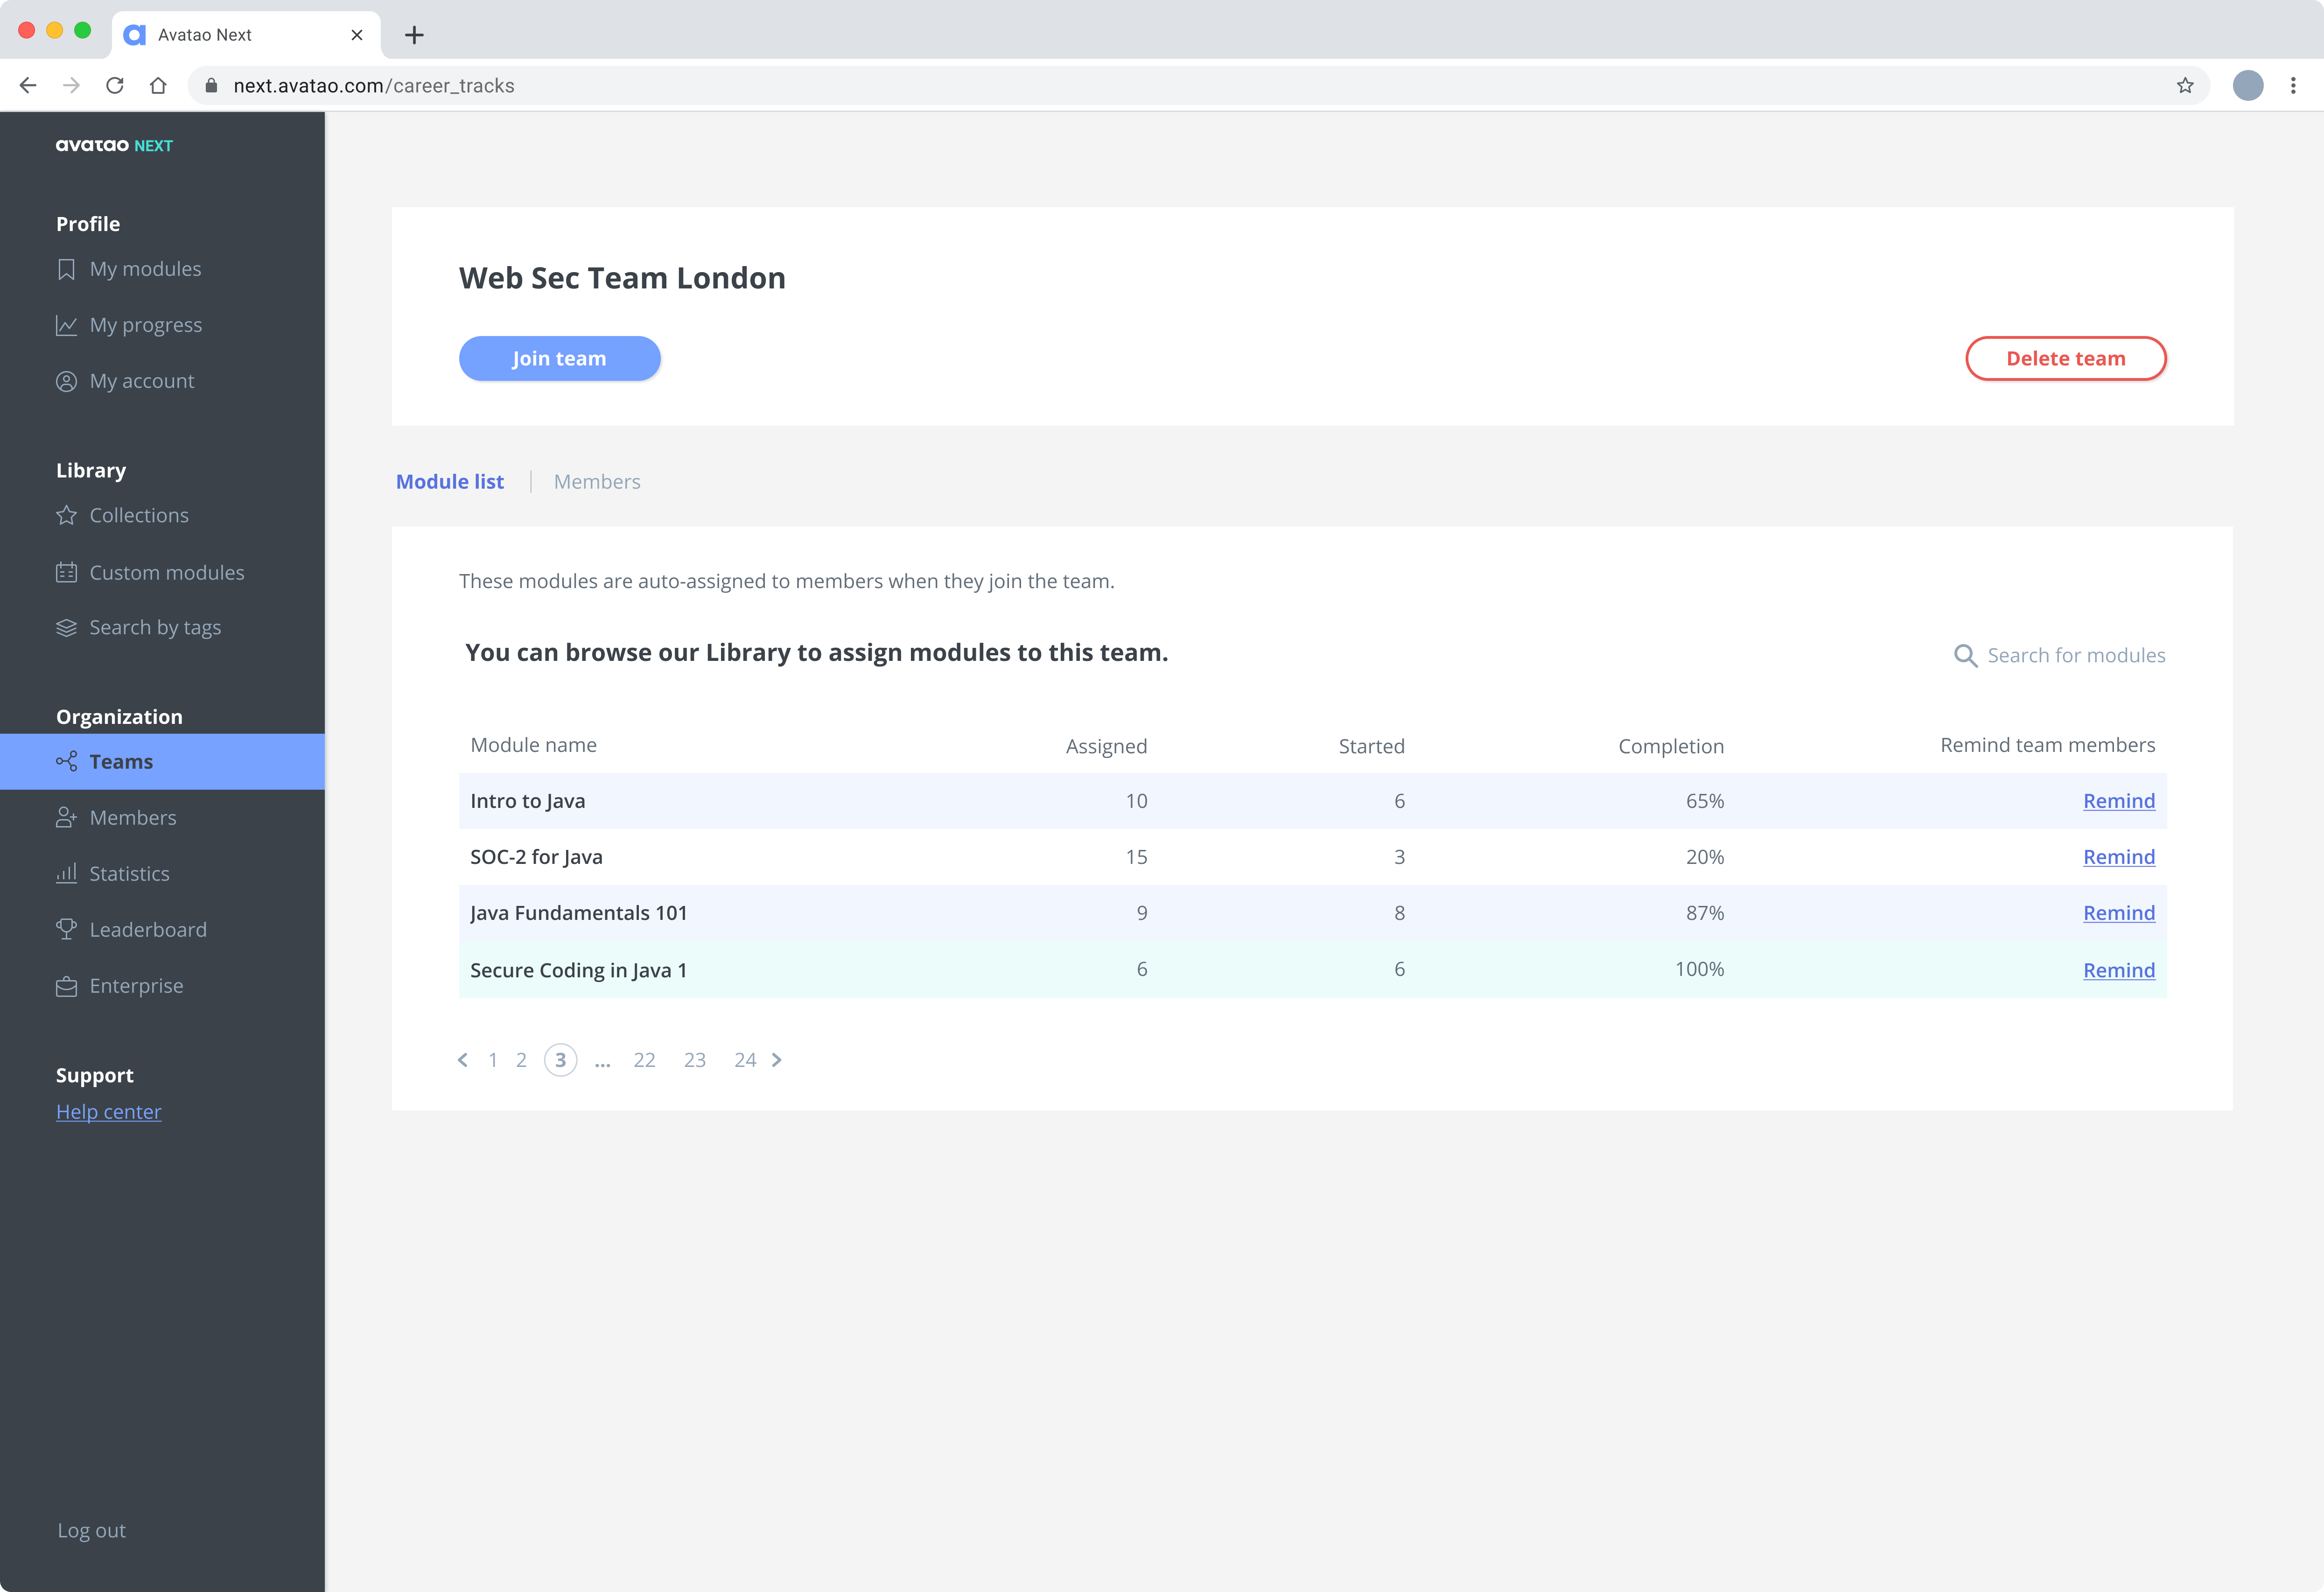Open the Chrome three-dot menu
The height and width of the screenshot is (1592, 2324).
click(2293, 86)
